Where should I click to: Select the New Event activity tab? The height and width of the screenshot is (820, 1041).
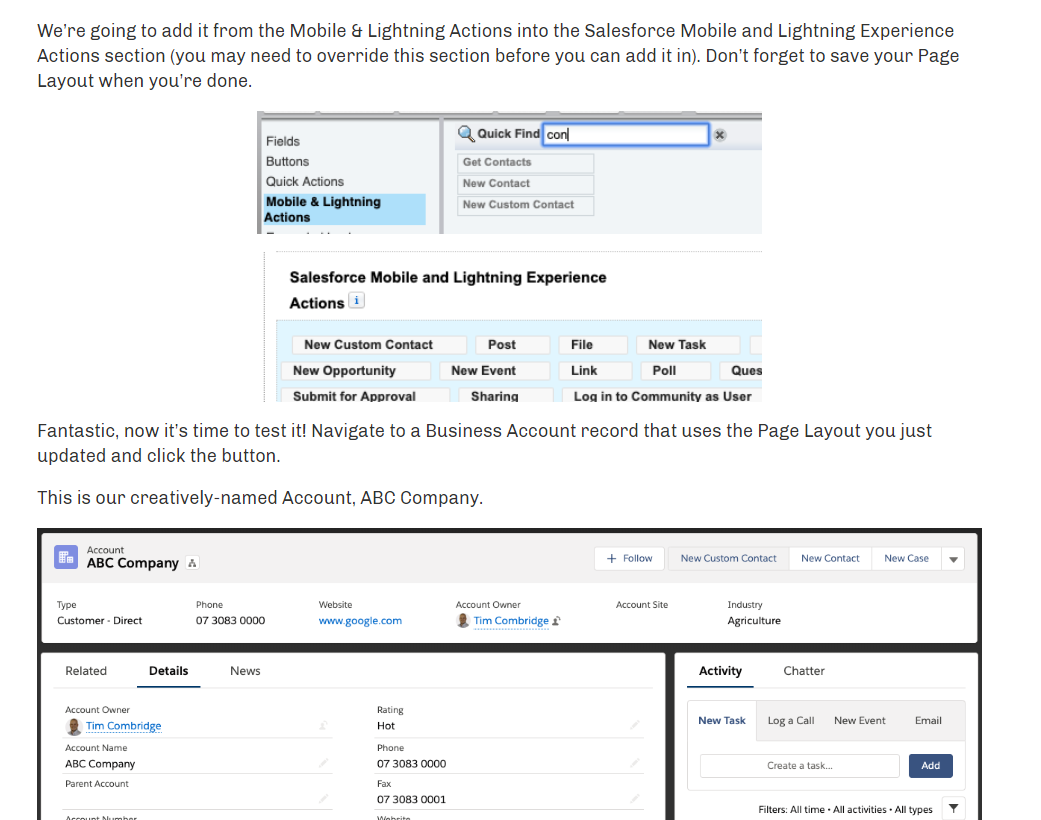point(860,720)
